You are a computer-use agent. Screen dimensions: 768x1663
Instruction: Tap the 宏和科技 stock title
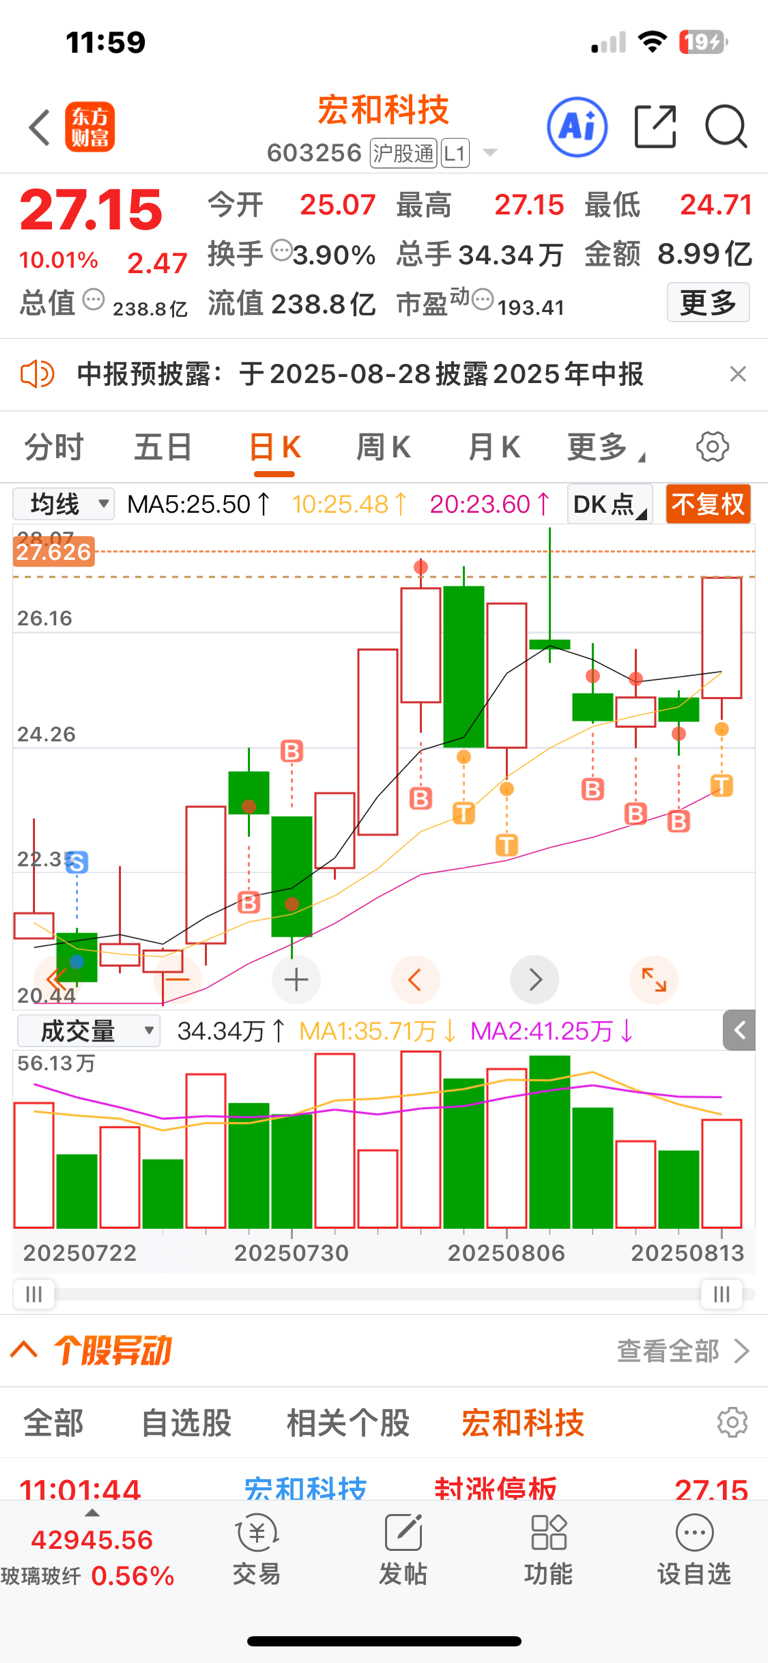383,109
